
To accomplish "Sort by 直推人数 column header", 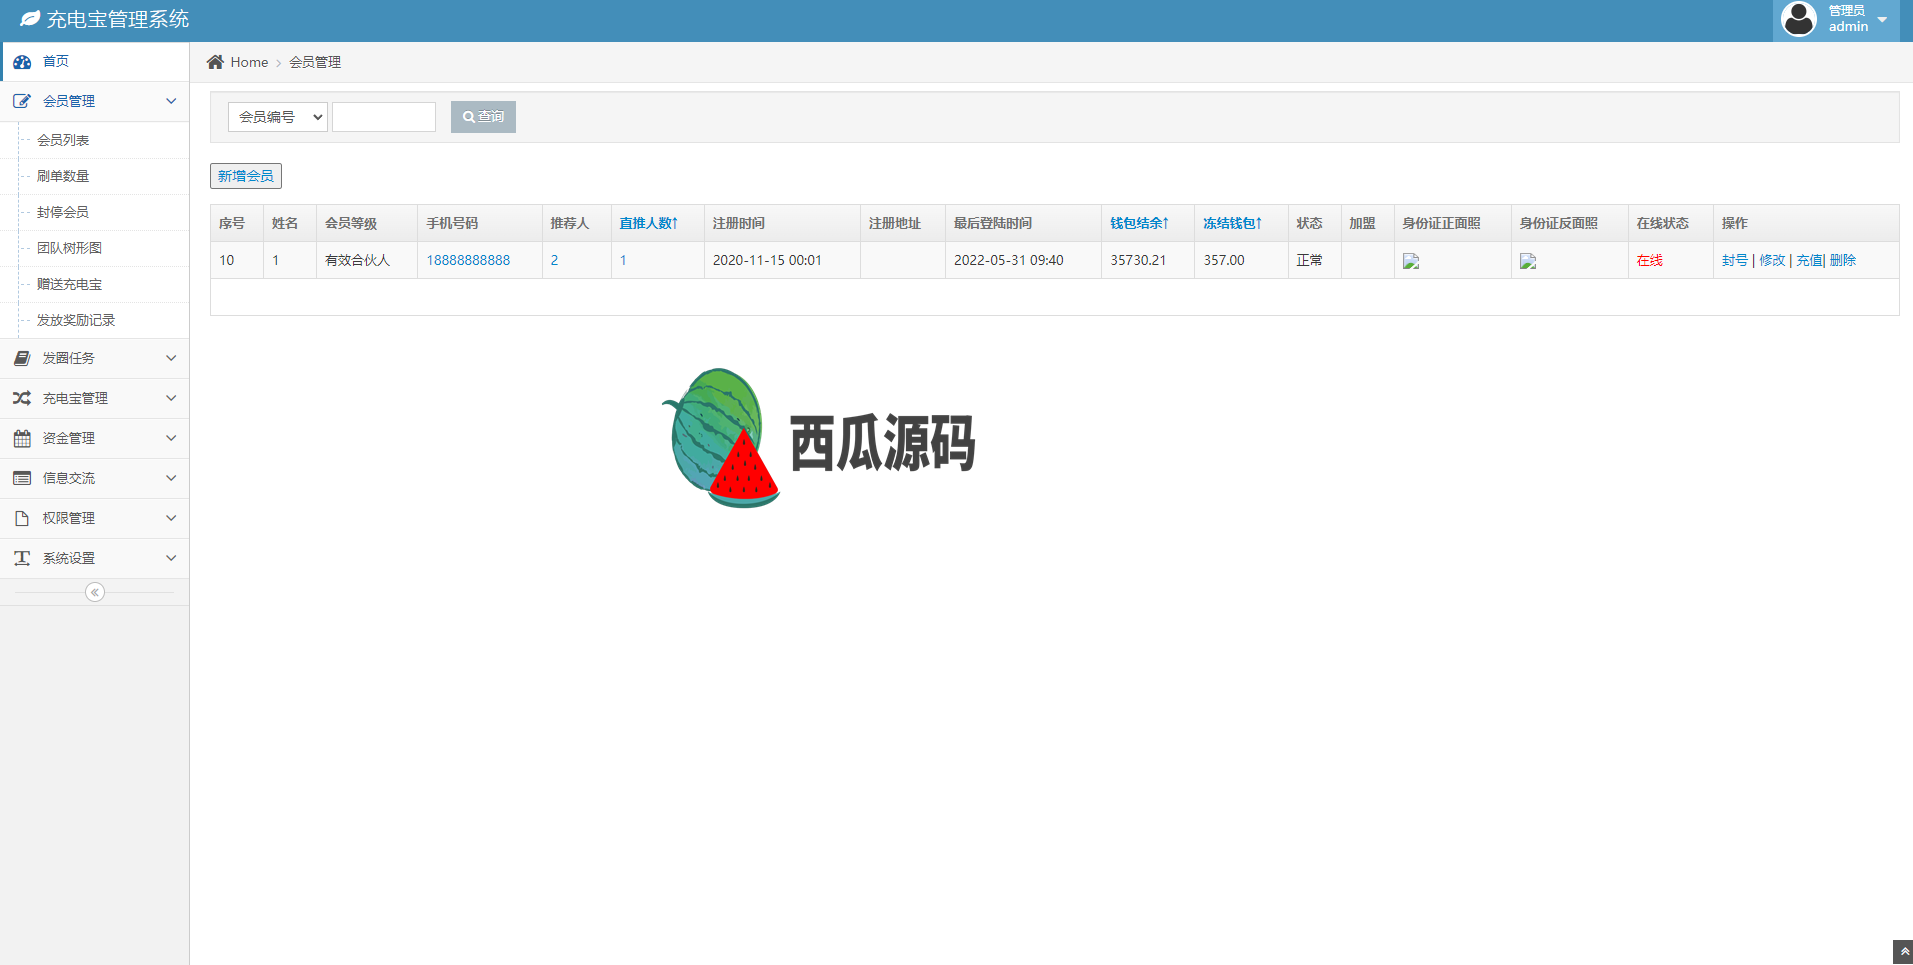I will tap(648, 223).
